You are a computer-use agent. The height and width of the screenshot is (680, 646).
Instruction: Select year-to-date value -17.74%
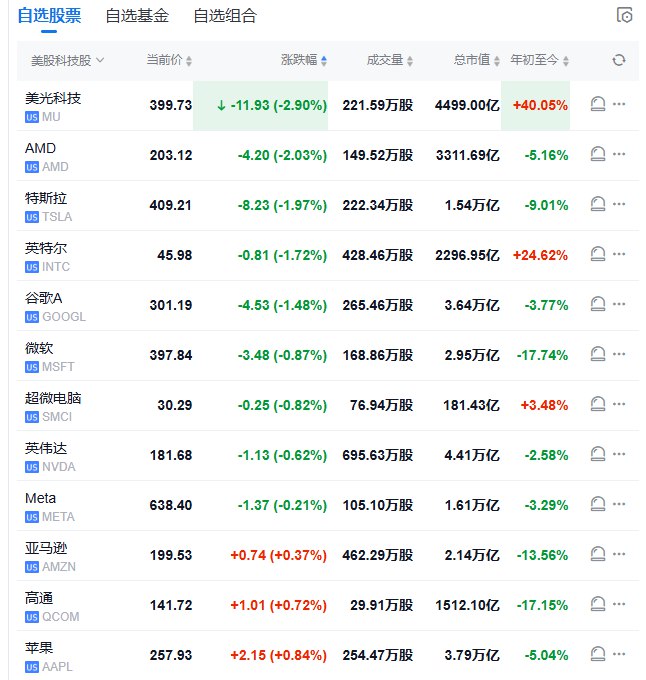click(542, 355)
